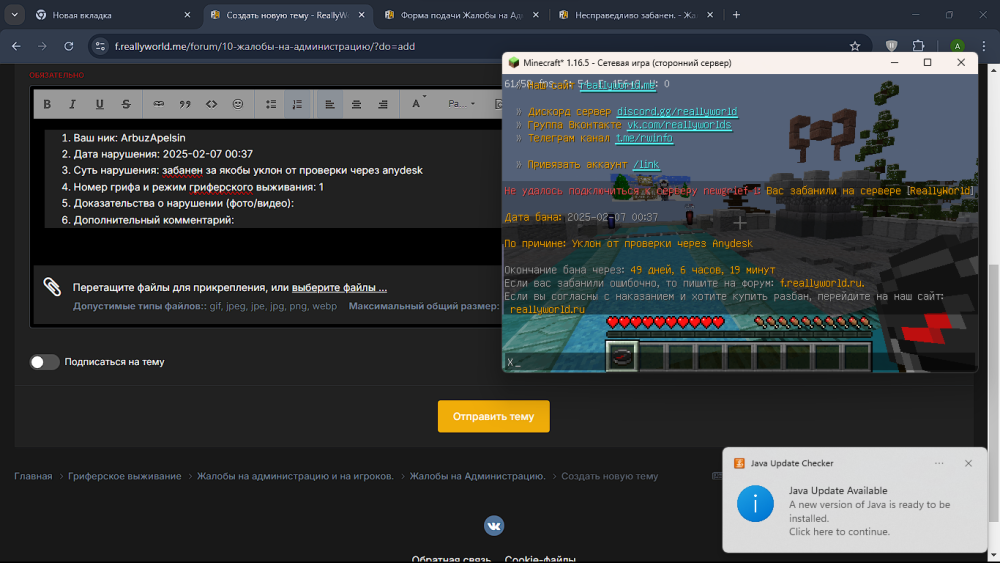Bookmark this page with the star
The height and width of the screenshot is (563, 1000).
tap(855, 46)
